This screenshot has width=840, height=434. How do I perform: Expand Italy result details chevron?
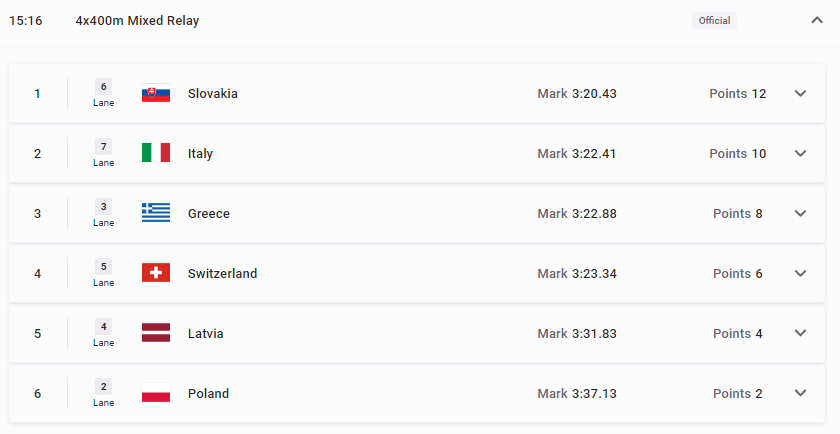(800, 153)
